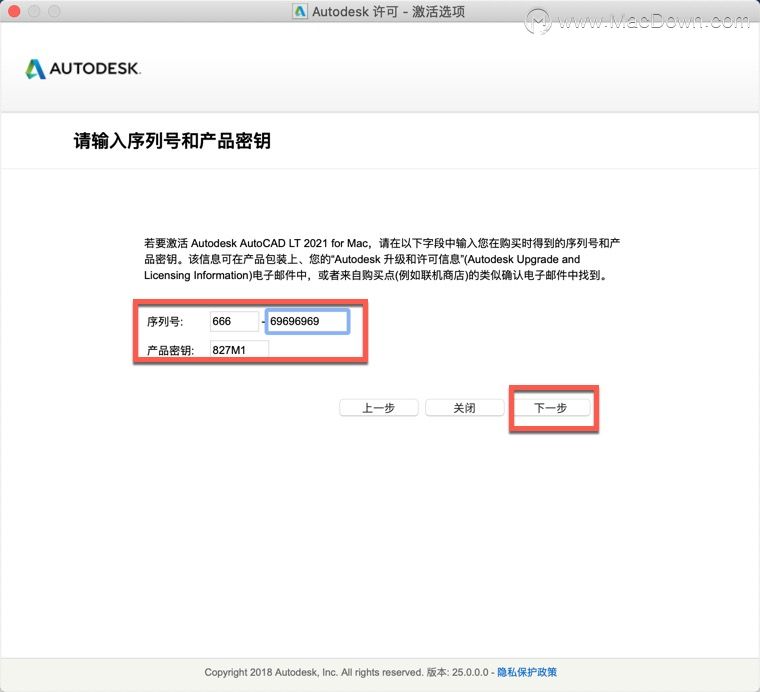This screenshot has height=692, width=760.
Task: Close the window with the red button
Action: tap(14, 11)
